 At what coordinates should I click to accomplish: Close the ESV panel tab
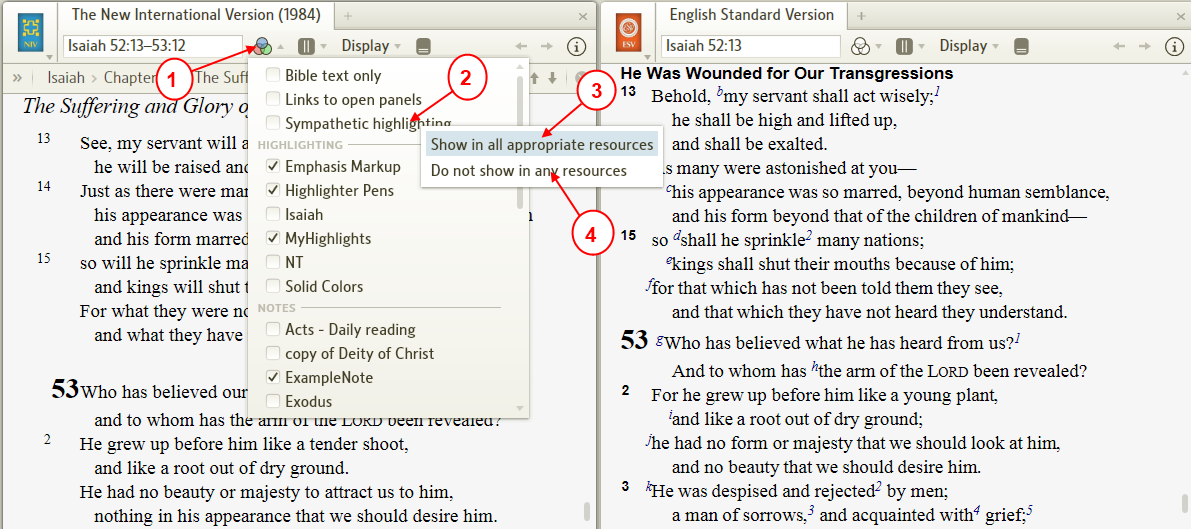pos(1181,15)
